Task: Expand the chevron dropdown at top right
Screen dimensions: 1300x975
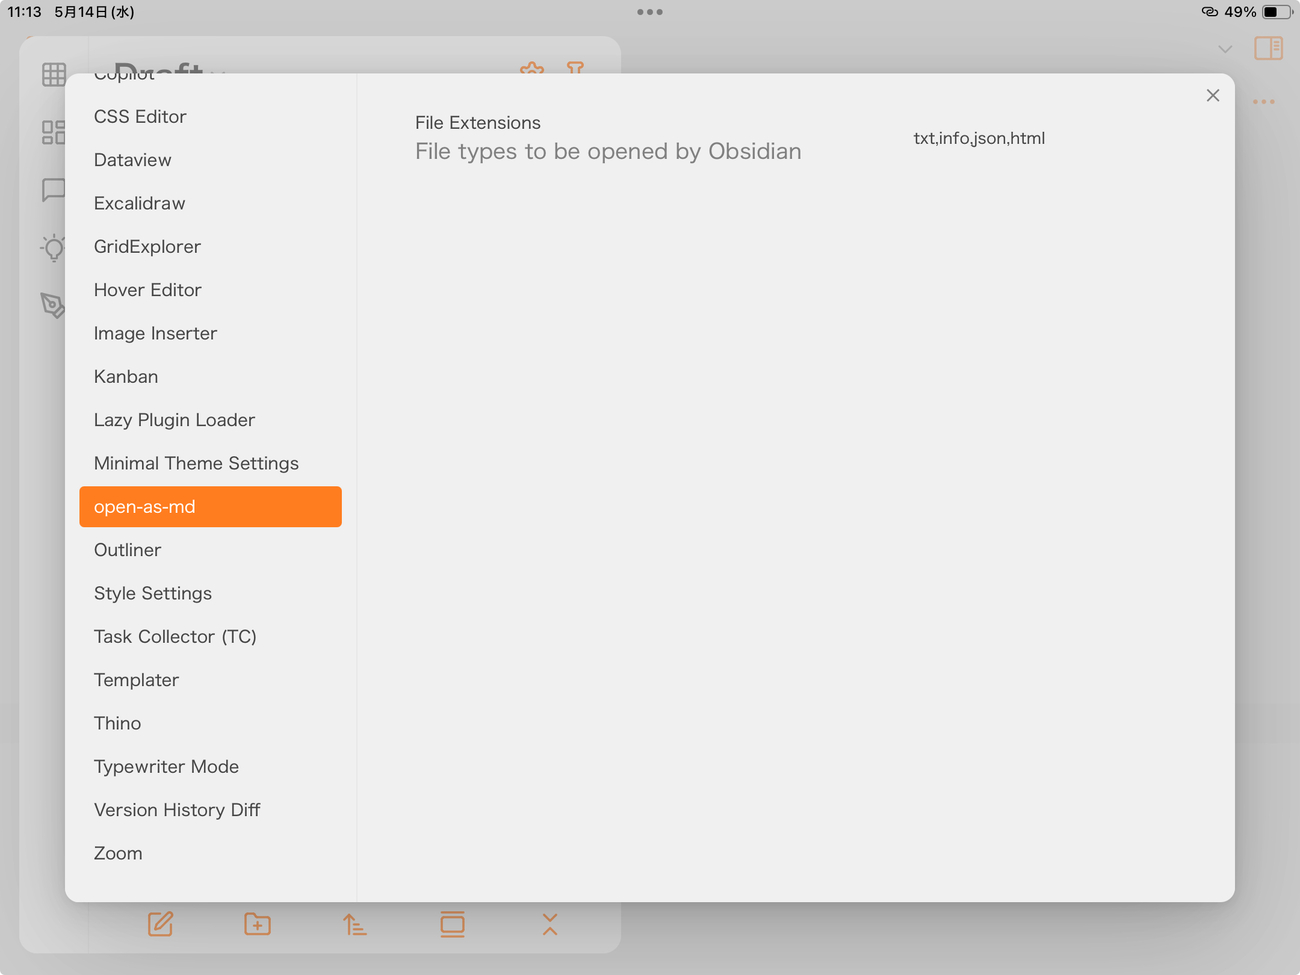Action: coord(1225,49)
